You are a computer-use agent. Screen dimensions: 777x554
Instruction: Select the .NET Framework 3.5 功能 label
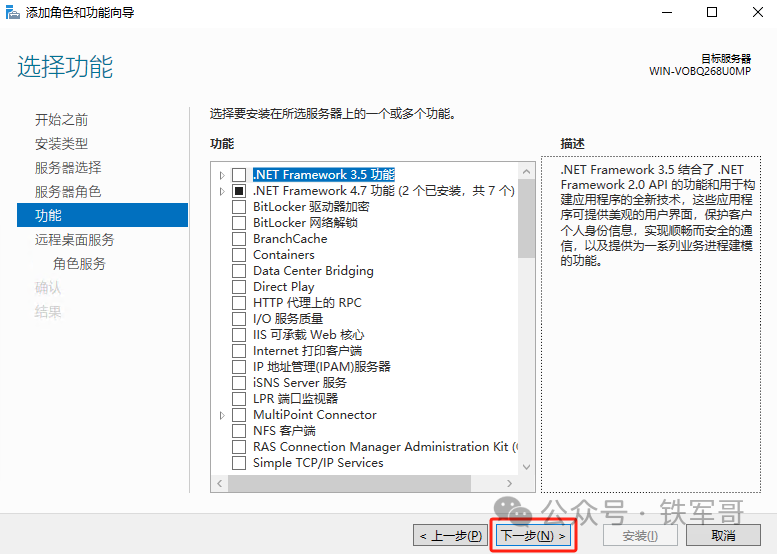pyautogui.click(x=324, y=174)
